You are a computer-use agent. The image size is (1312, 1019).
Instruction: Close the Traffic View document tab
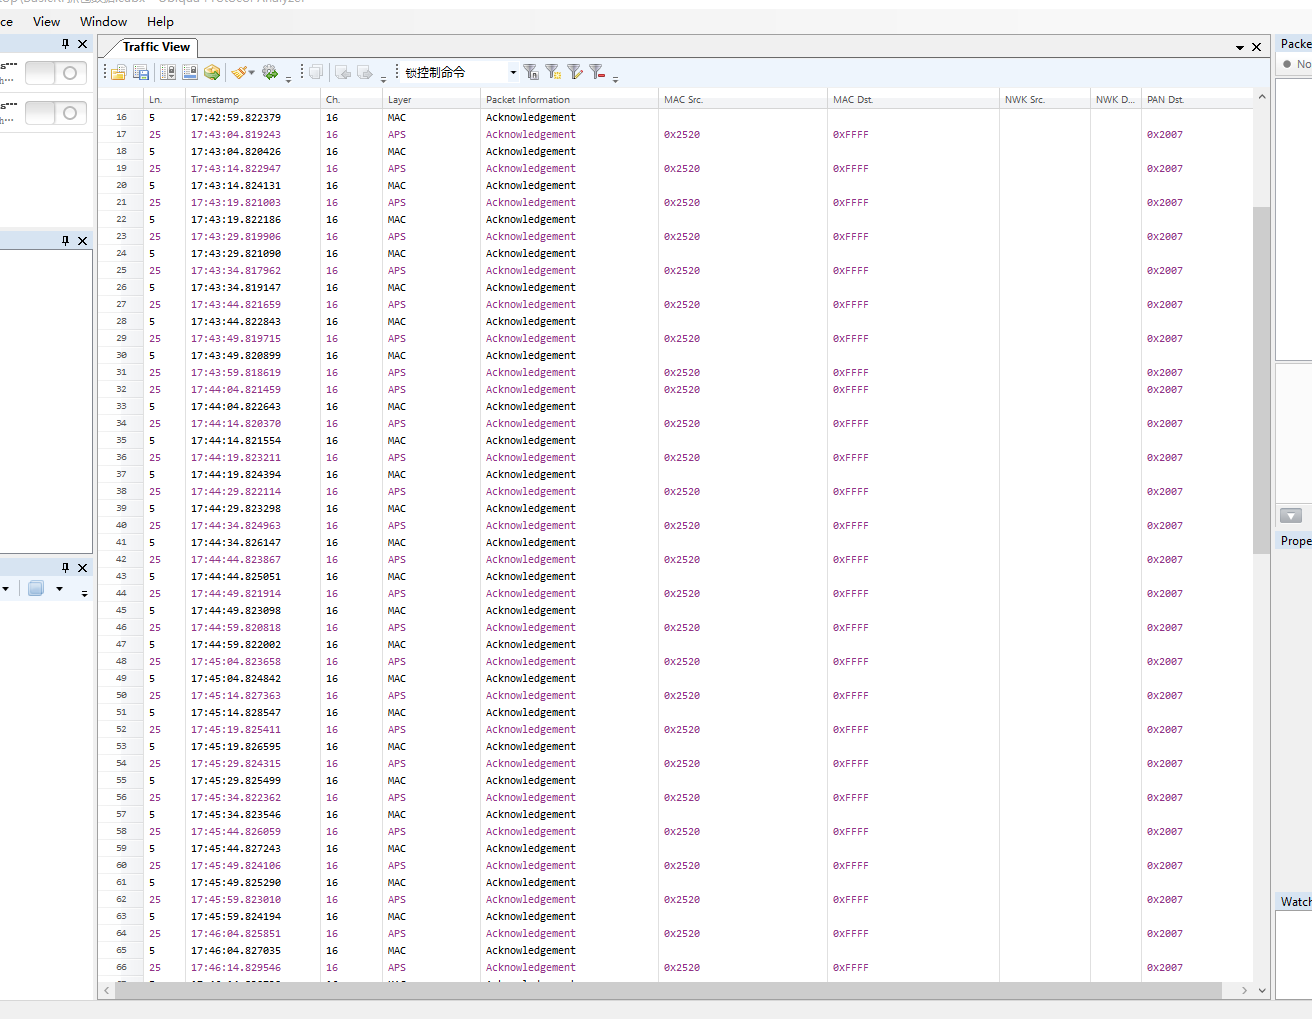click(1257, 47)
